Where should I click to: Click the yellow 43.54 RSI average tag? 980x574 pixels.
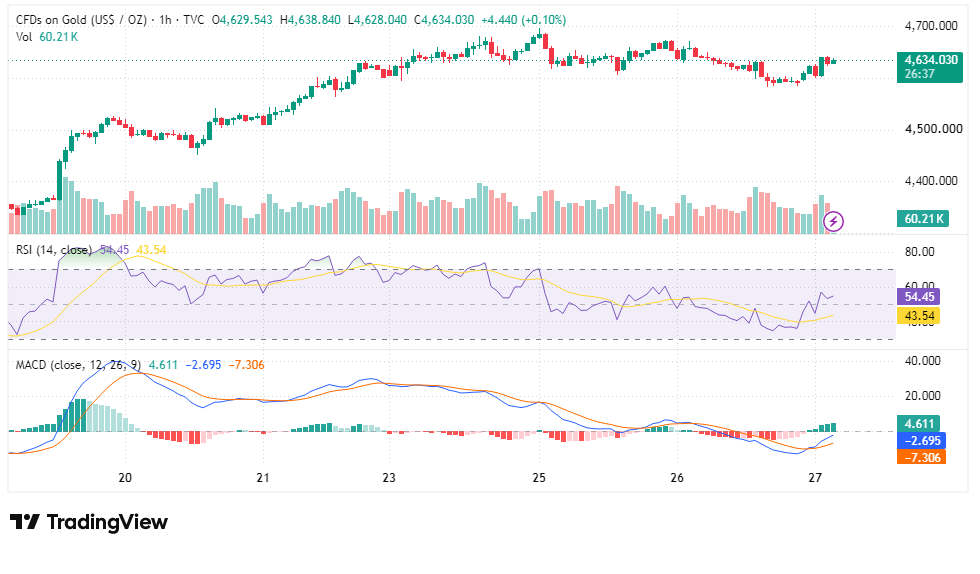(x=919, y=316)
